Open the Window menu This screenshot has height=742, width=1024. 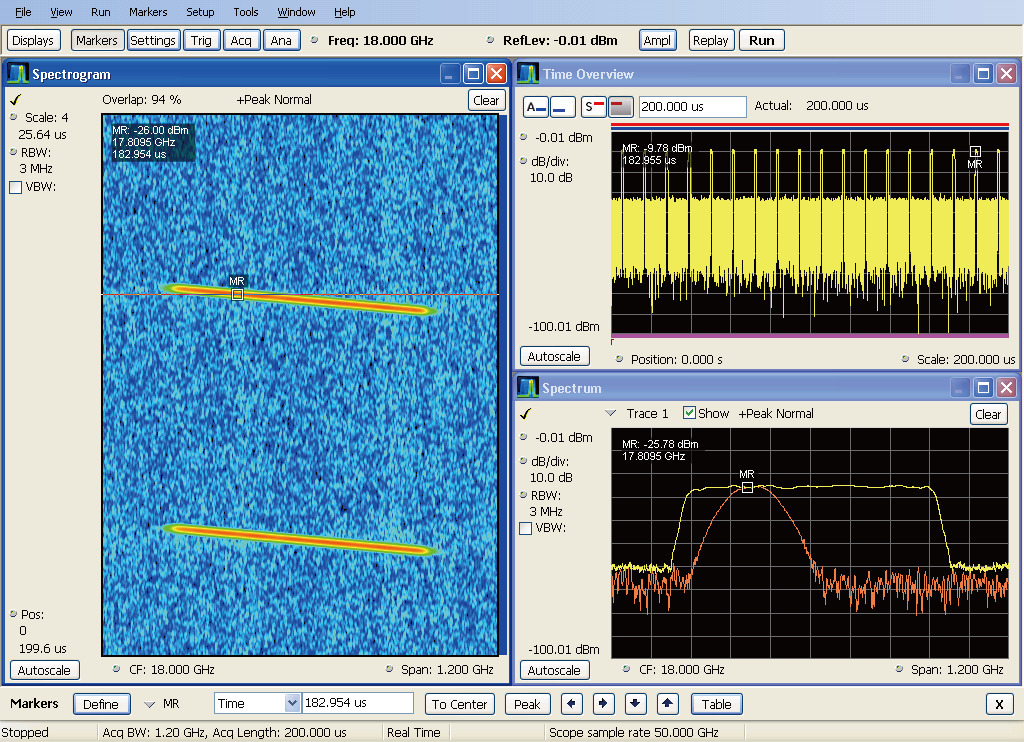click(296, 12)
